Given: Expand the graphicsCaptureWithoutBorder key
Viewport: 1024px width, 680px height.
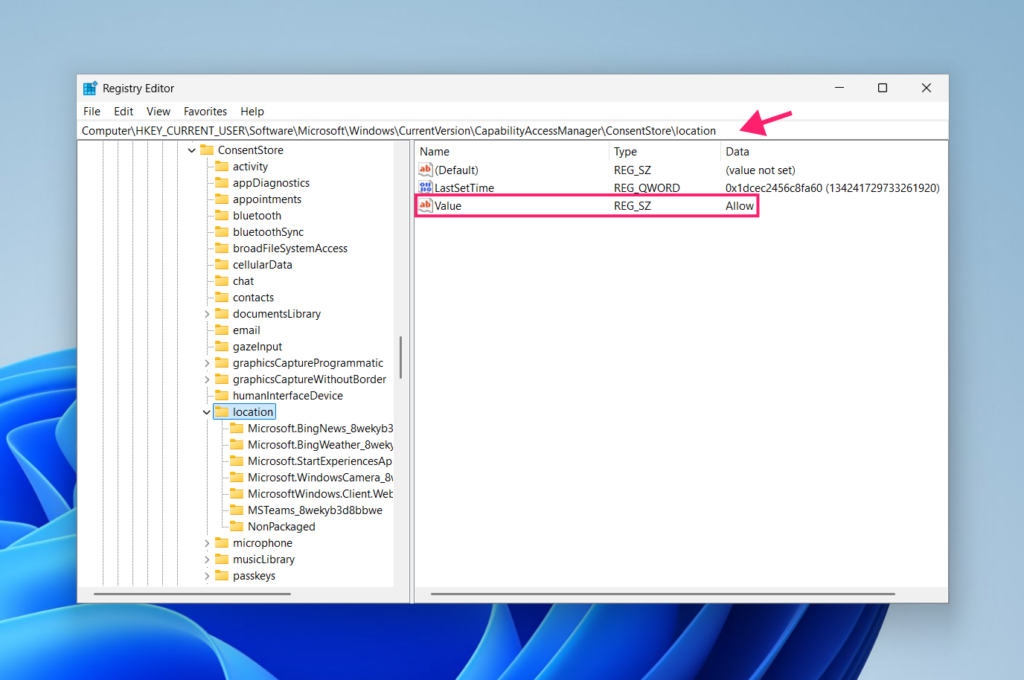Looking at the screenshot, I should point(206,380).
